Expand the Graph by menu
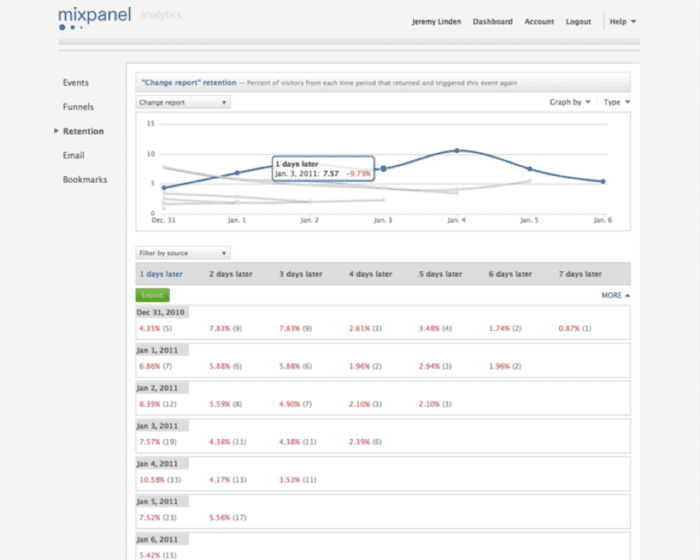Image resolution: width=700 pixels, height=560 pixels. 569,102
